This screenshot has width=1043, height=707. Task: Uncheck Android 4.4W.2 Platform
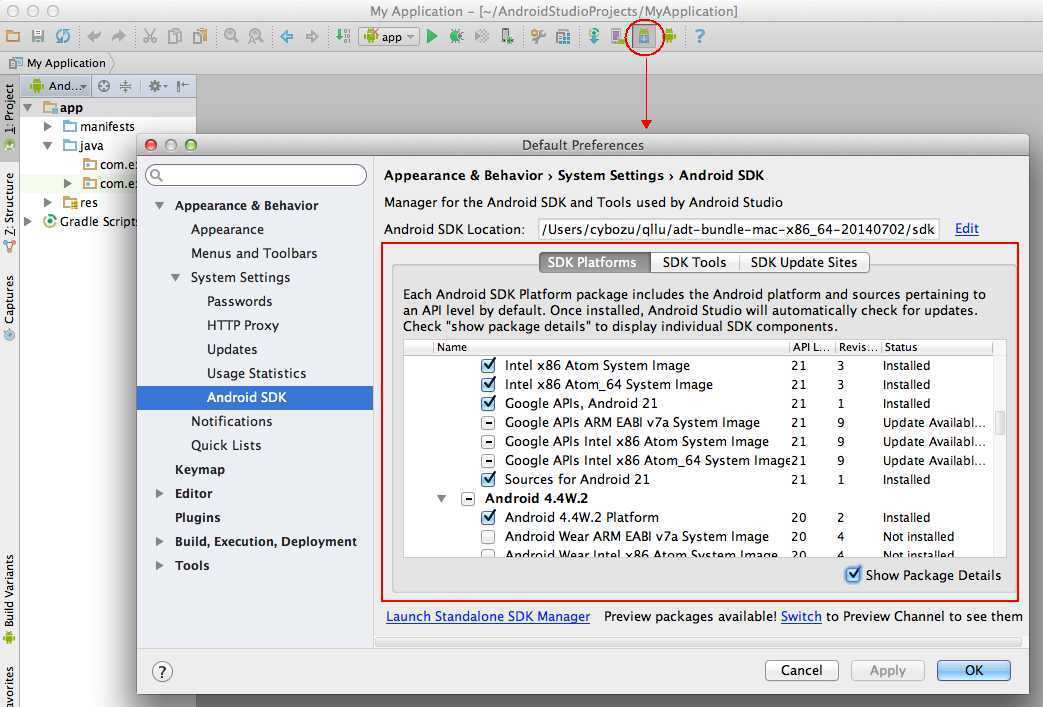pyautogui.click(x=488, y=517)
